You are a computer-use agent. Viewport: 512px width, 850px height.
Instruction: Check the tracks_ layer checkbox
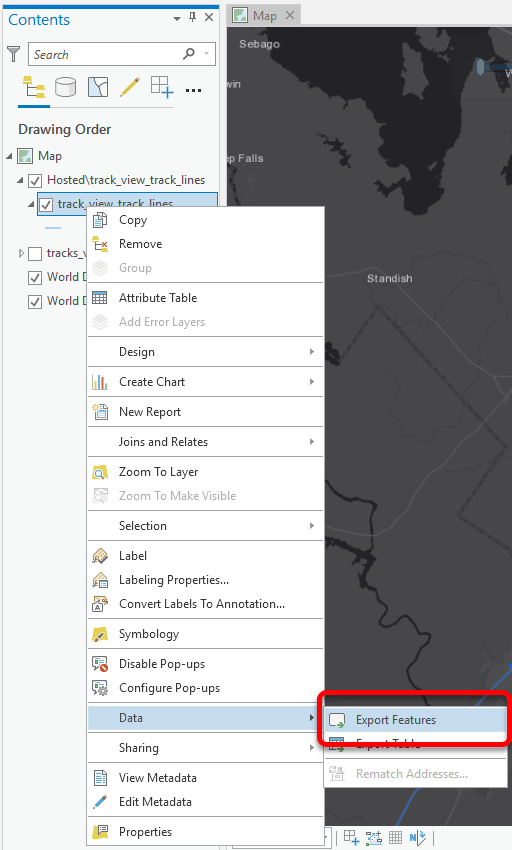[x=35, y=254]
